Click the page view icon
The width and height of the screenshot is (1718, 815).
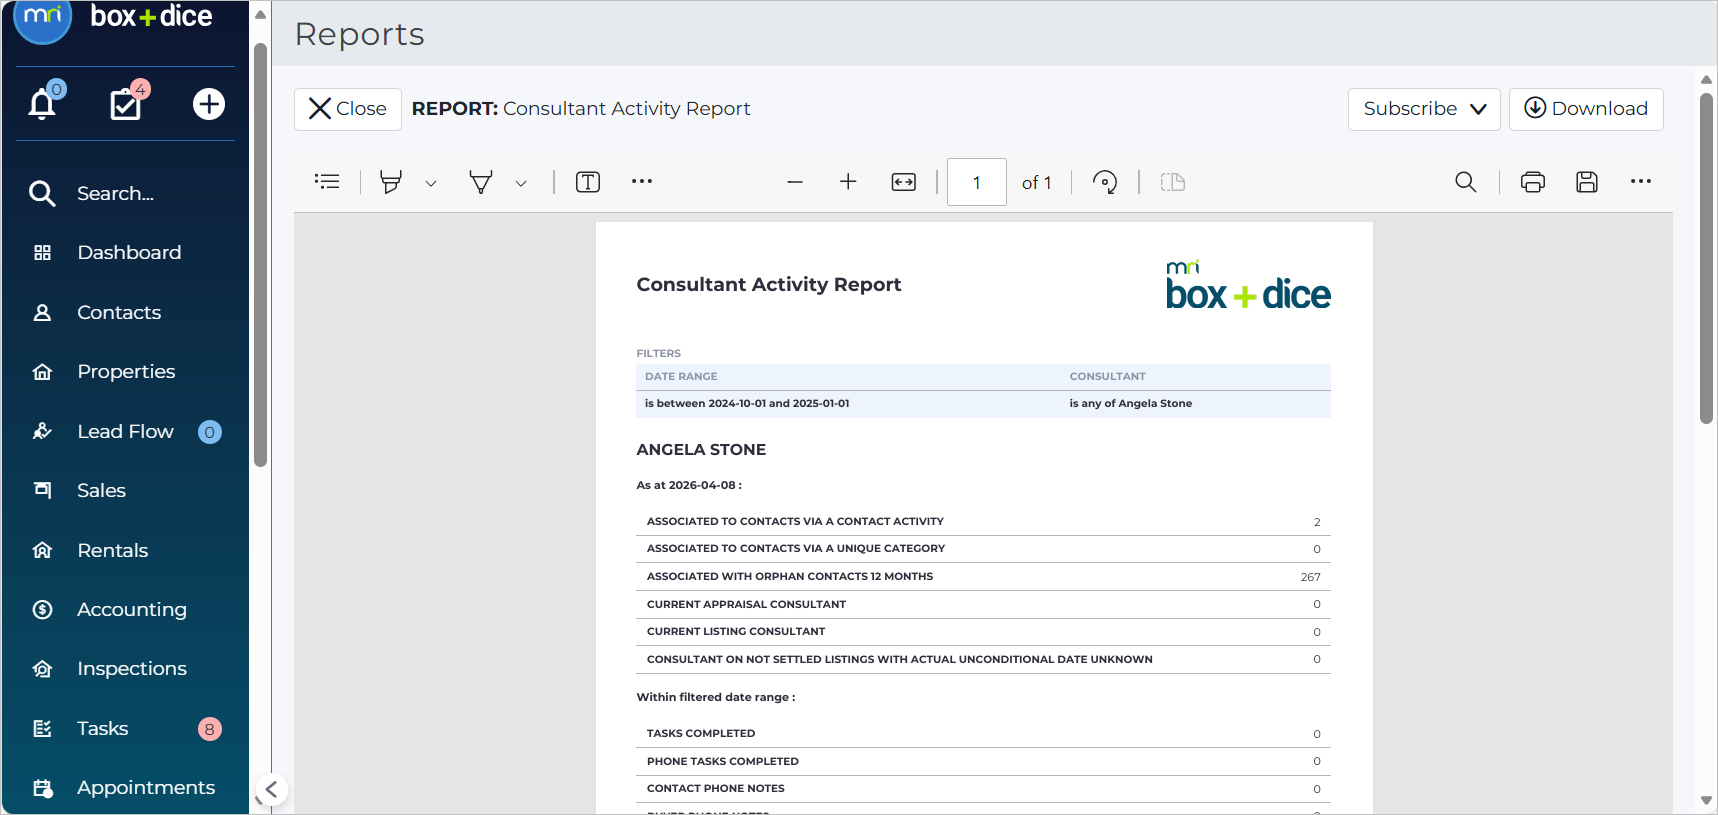point(1173,182)
